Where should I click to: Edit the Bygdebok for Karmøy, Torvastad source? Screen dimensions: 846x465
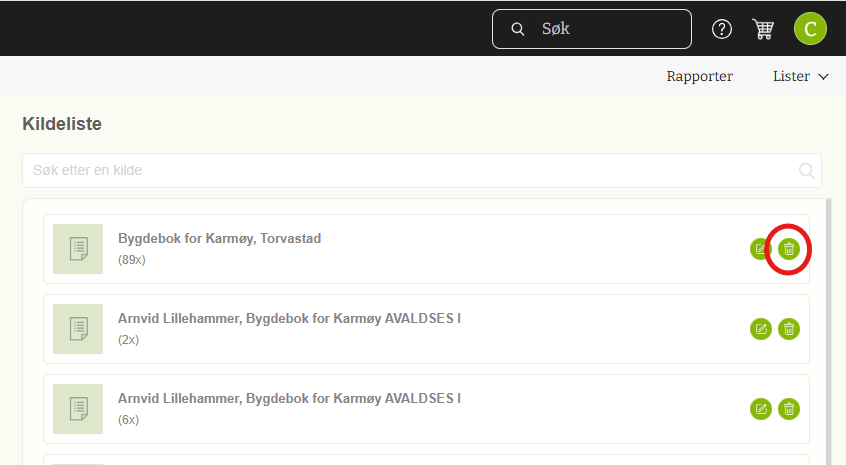(x=761, y=249)
